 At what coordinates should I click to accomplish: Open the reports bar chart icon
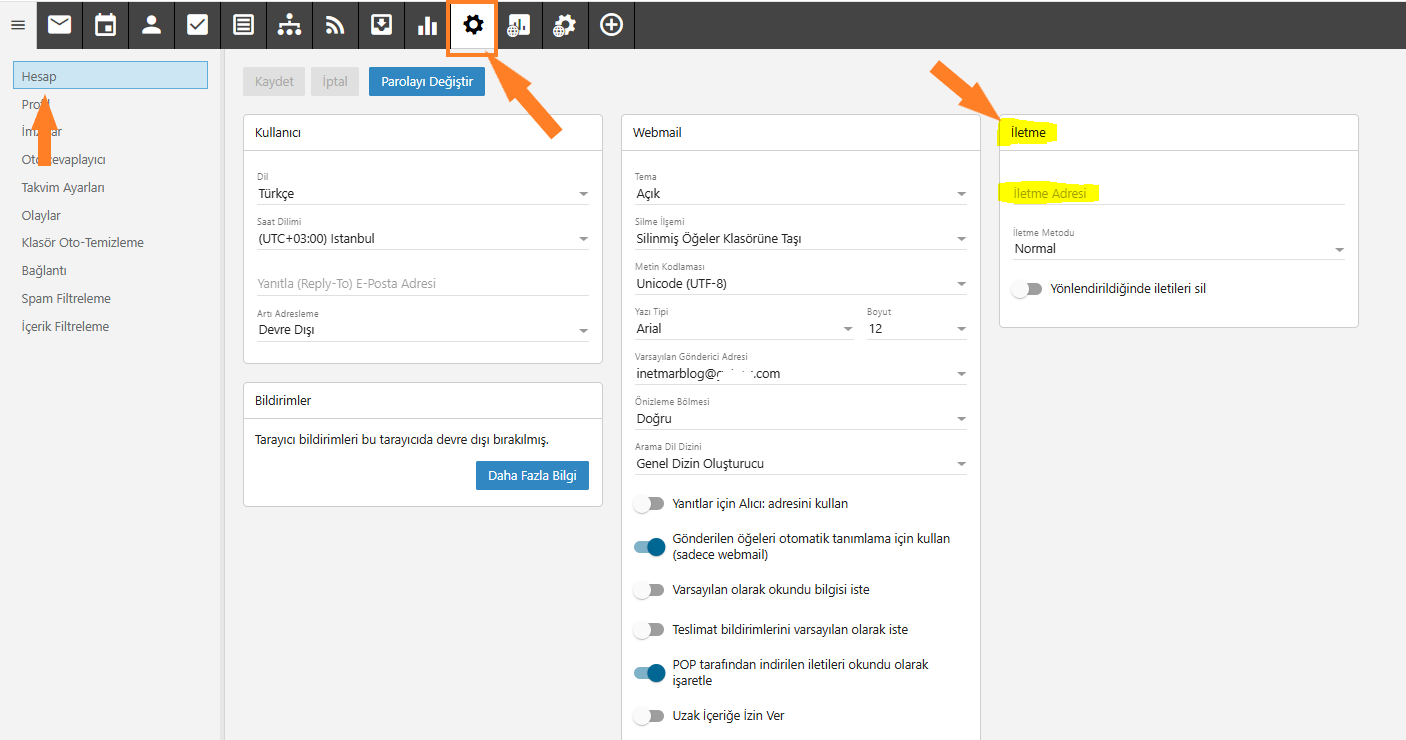tap(427, 25)
